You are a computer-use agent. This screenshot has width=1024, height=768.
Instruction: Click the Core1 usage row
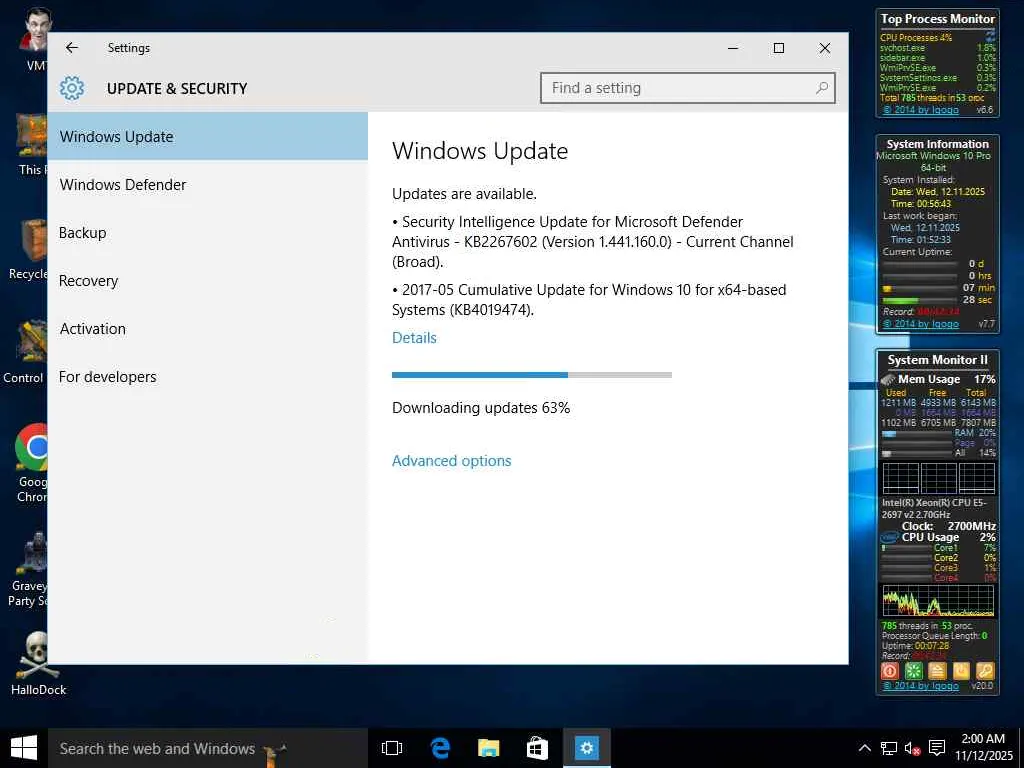[938, 548]
